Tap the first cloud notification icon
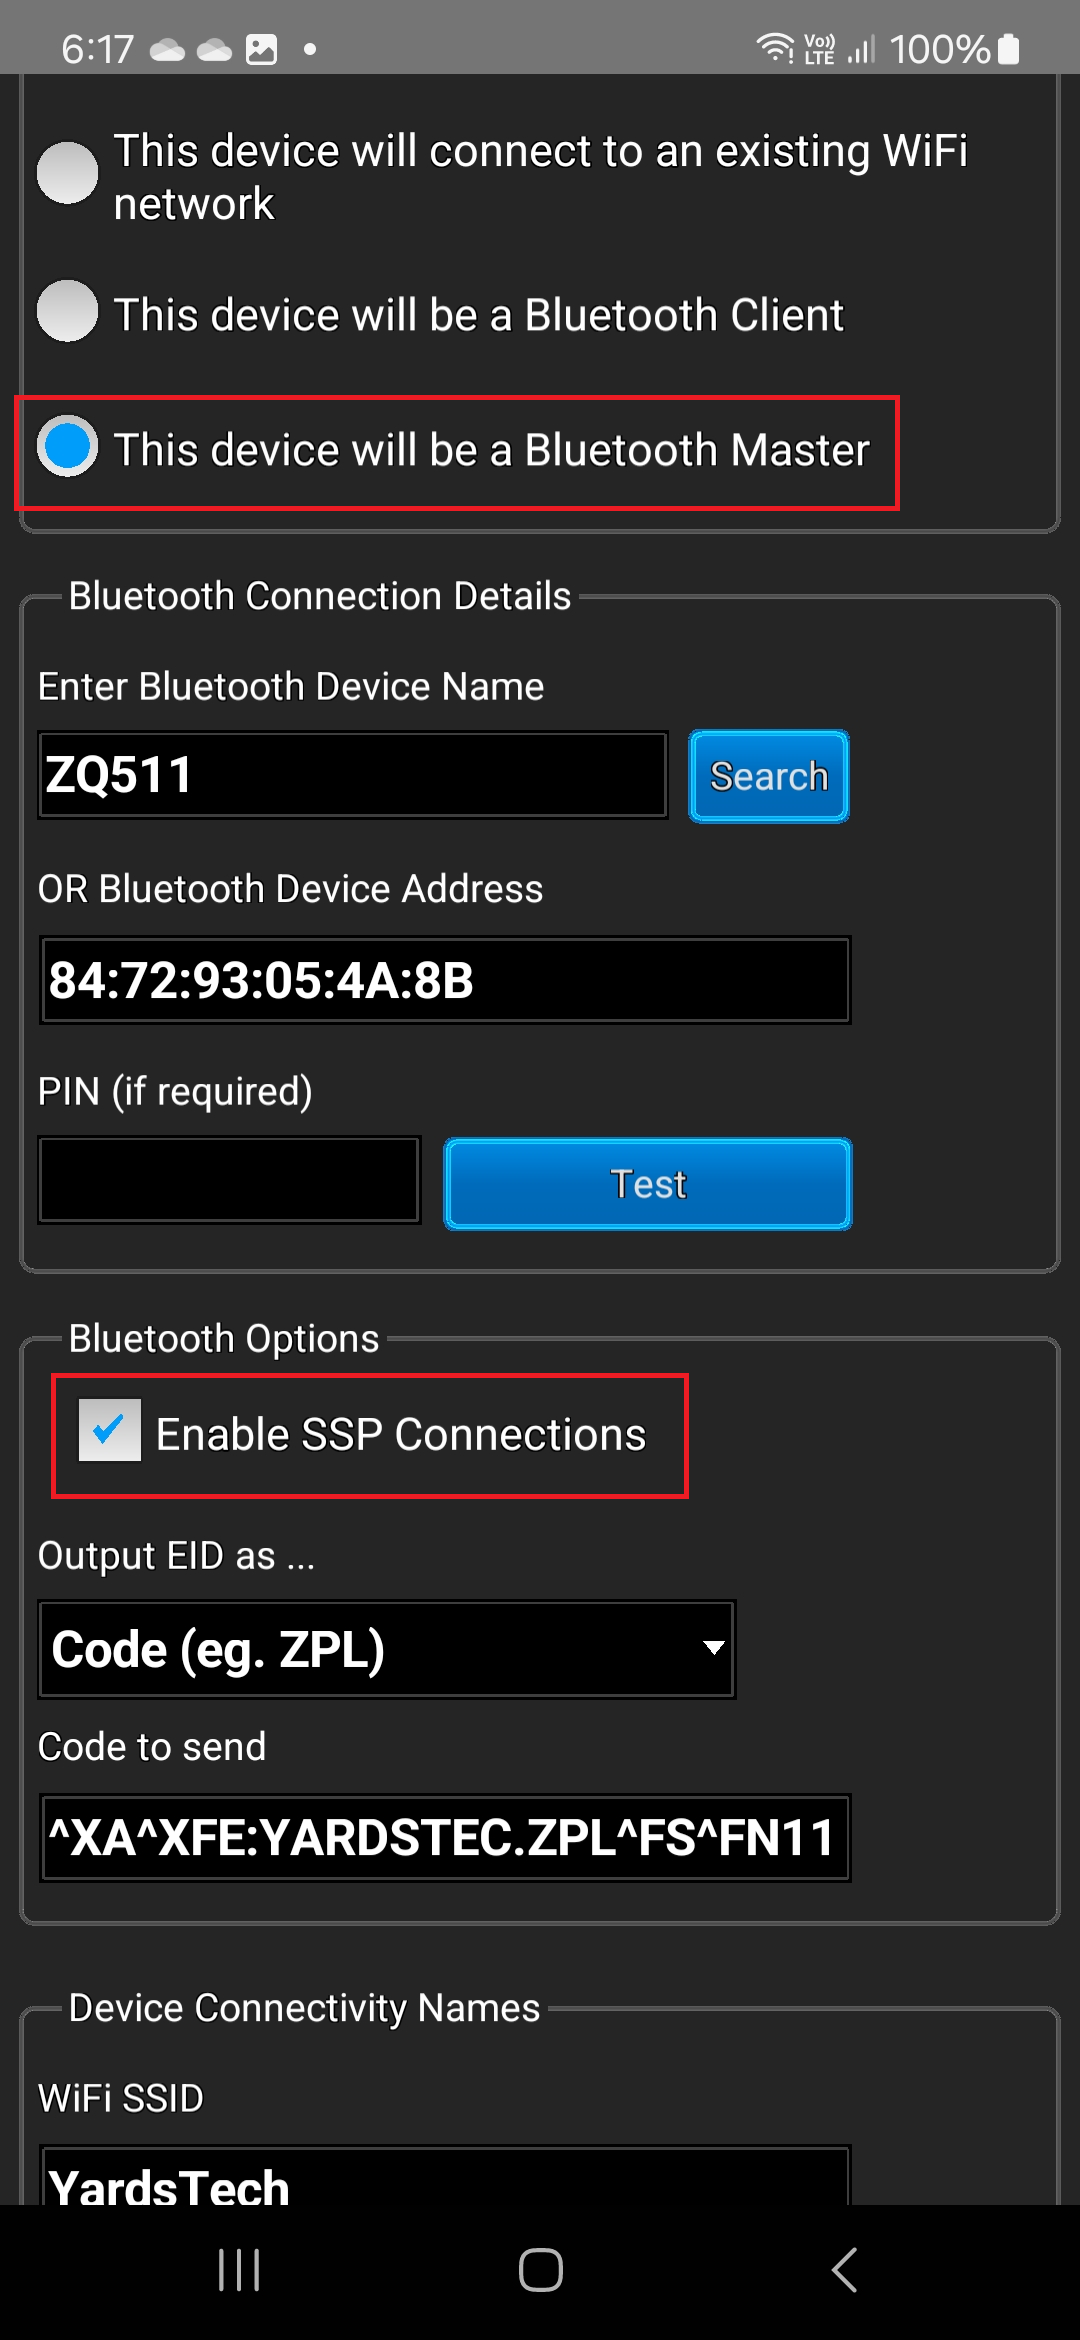 (x=167, y=49)
